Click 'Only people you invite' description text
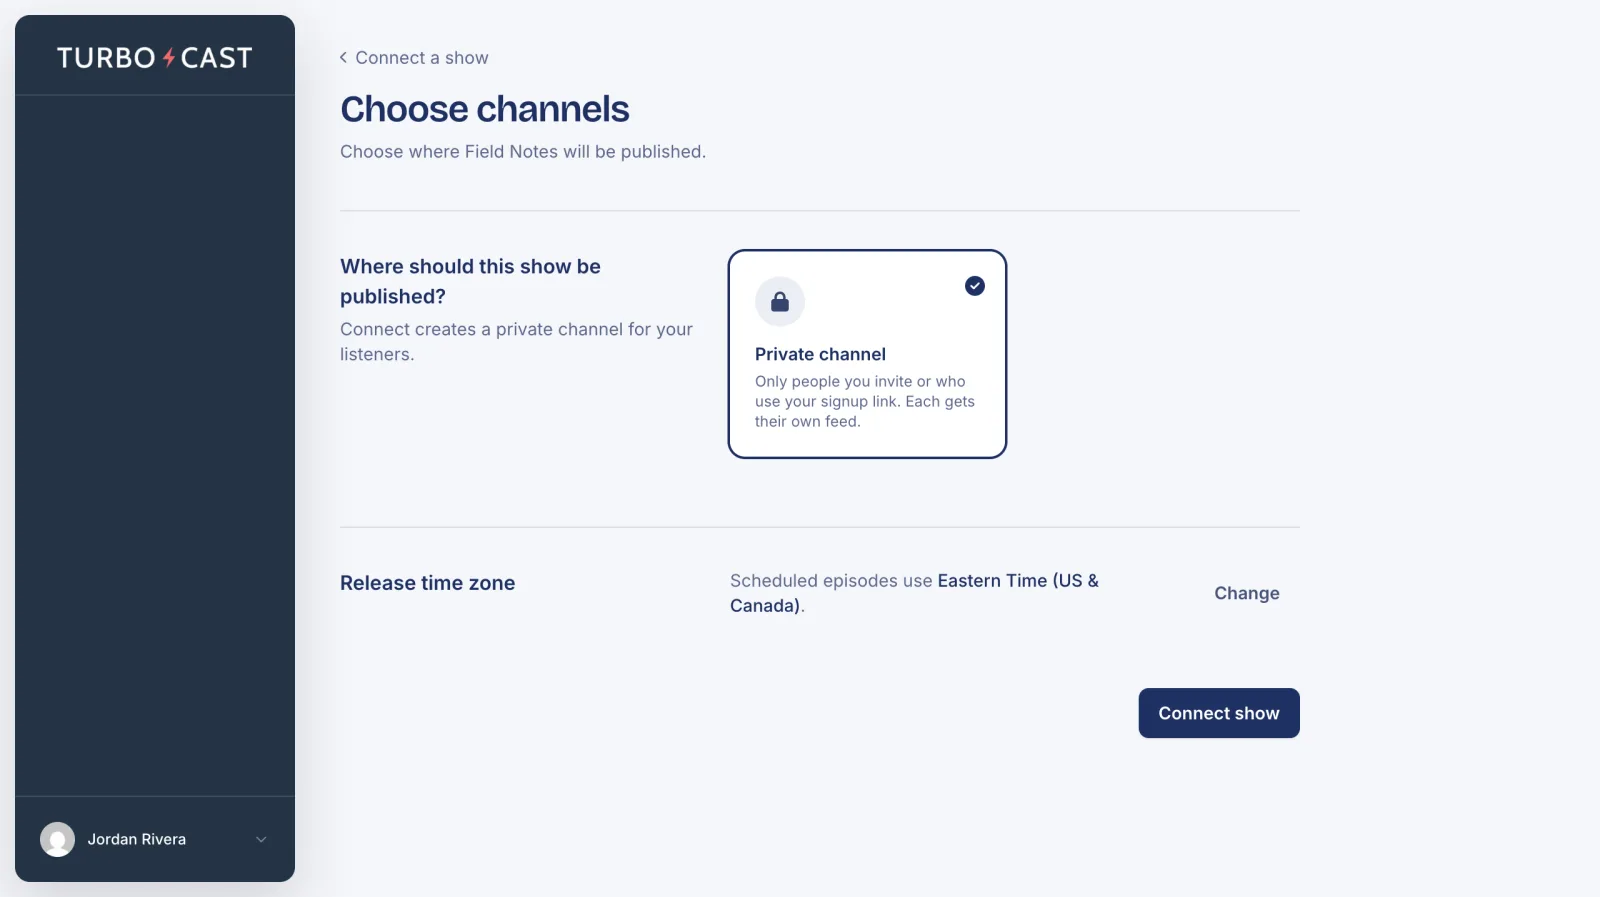The image size is (1600, 897). click(865, 401)
